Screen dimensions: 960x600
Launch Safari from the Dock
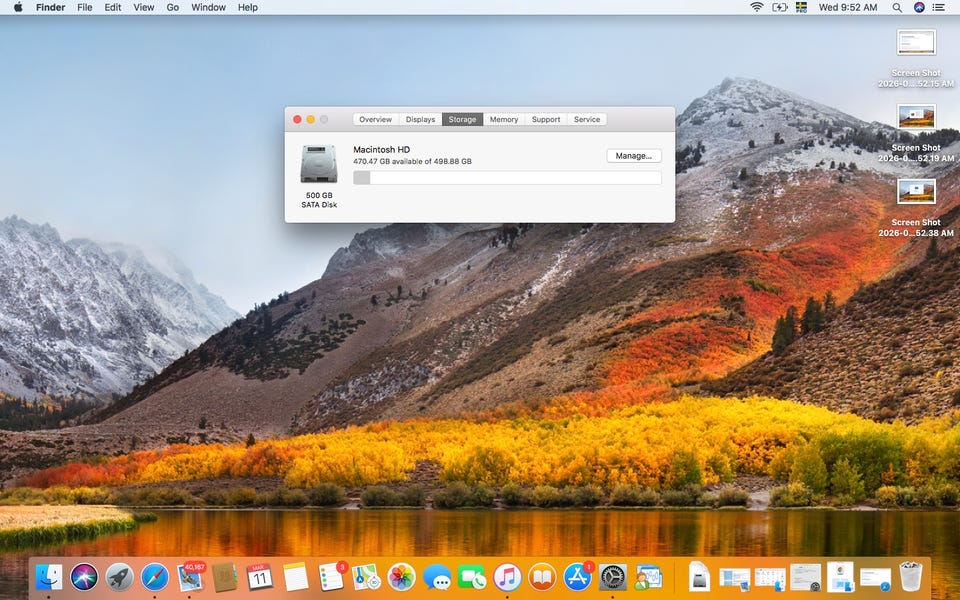point(155,576)
